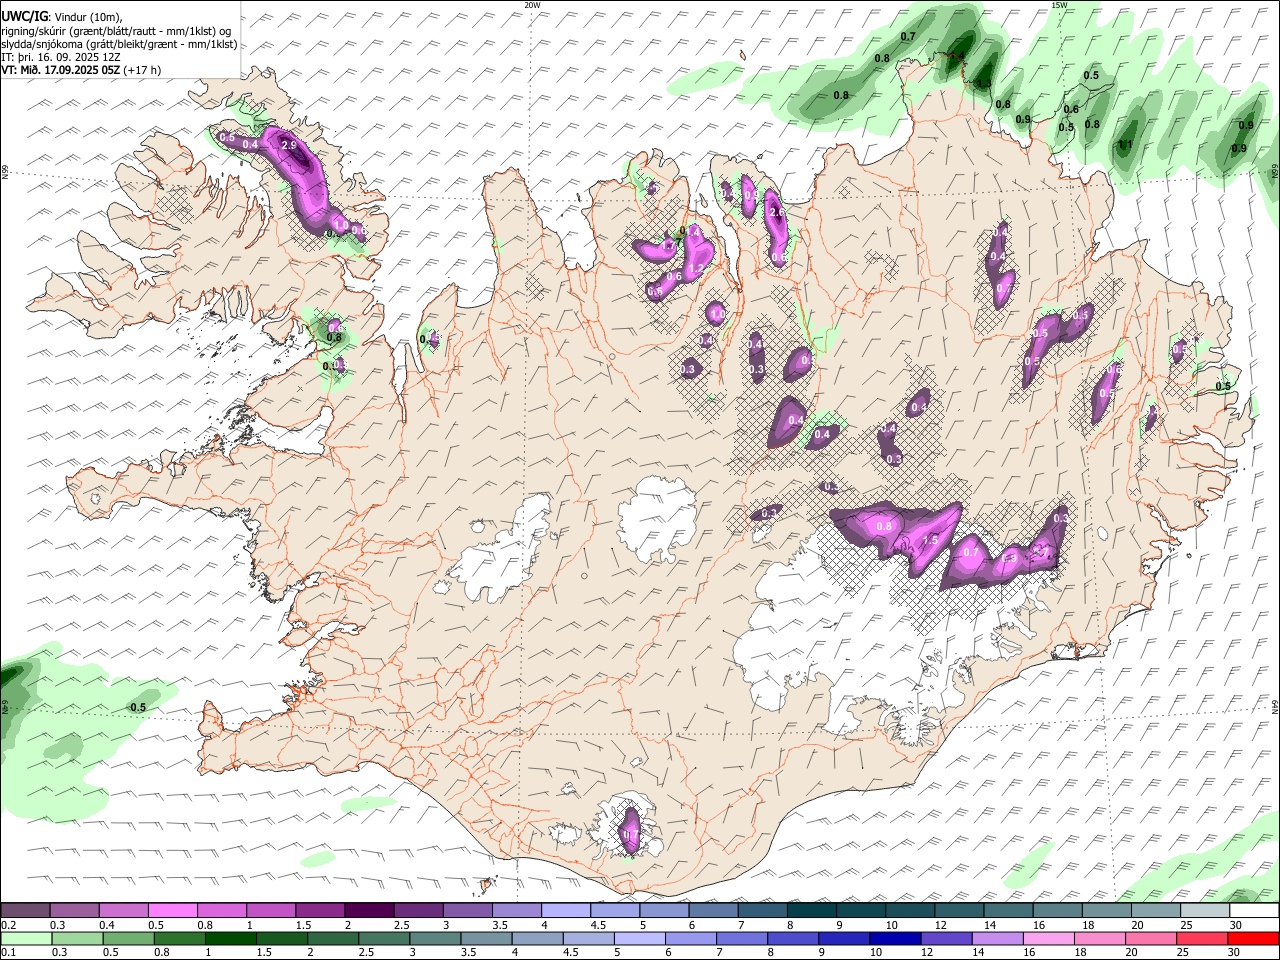Viewport: 1280px width, 960px height.
Task: Pick the violet 12 swatch in lower legend row
Action: click(946, 939)
